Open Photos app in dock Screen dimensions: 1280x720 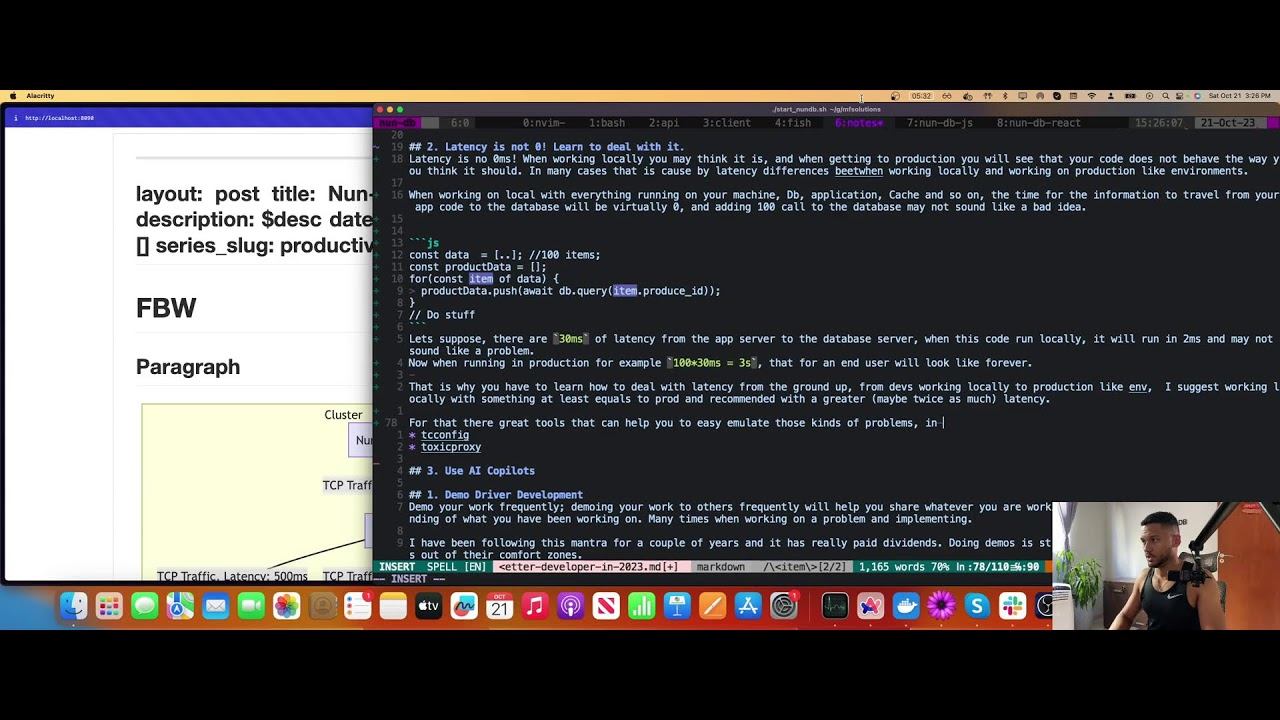coord(287,606)
